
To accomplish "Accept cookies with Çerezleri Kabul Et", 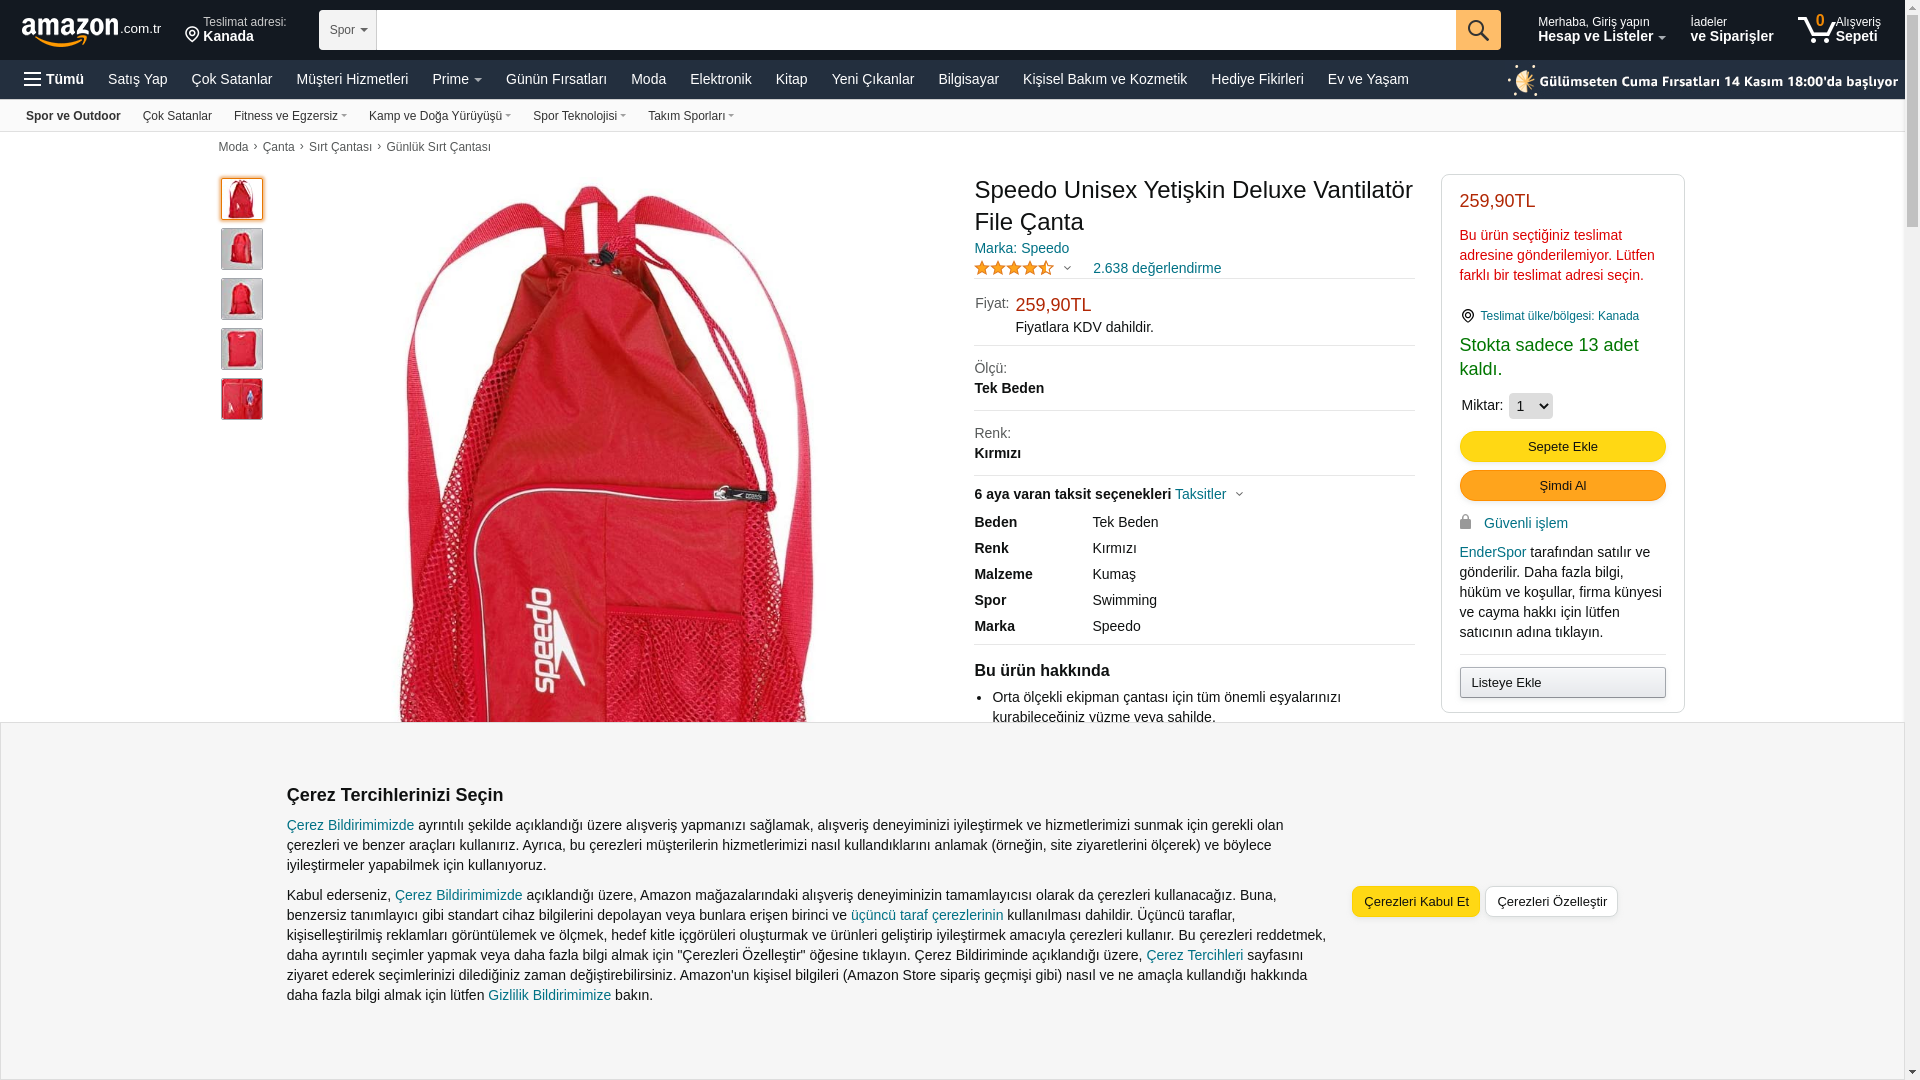I will click(1415, 901).
